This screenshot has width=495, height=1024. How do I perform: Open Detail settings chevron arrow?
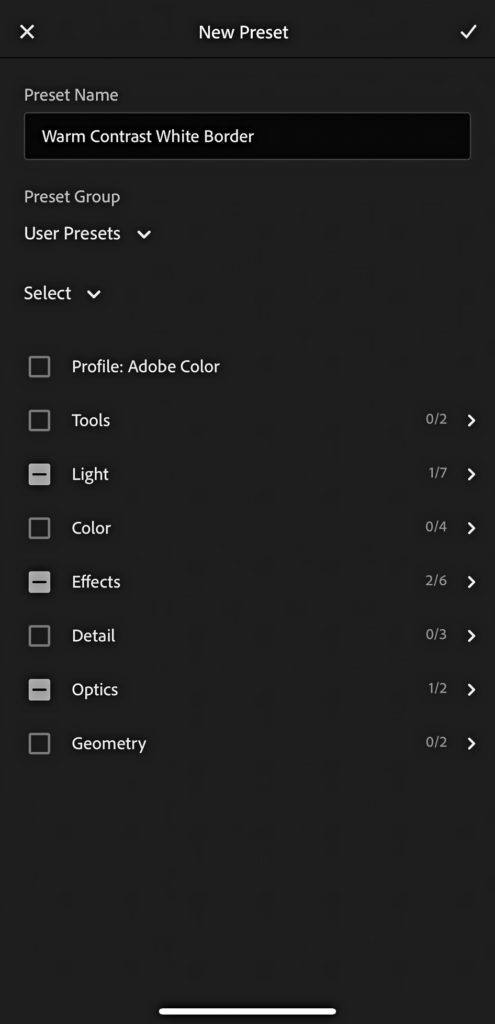point(471,636)
